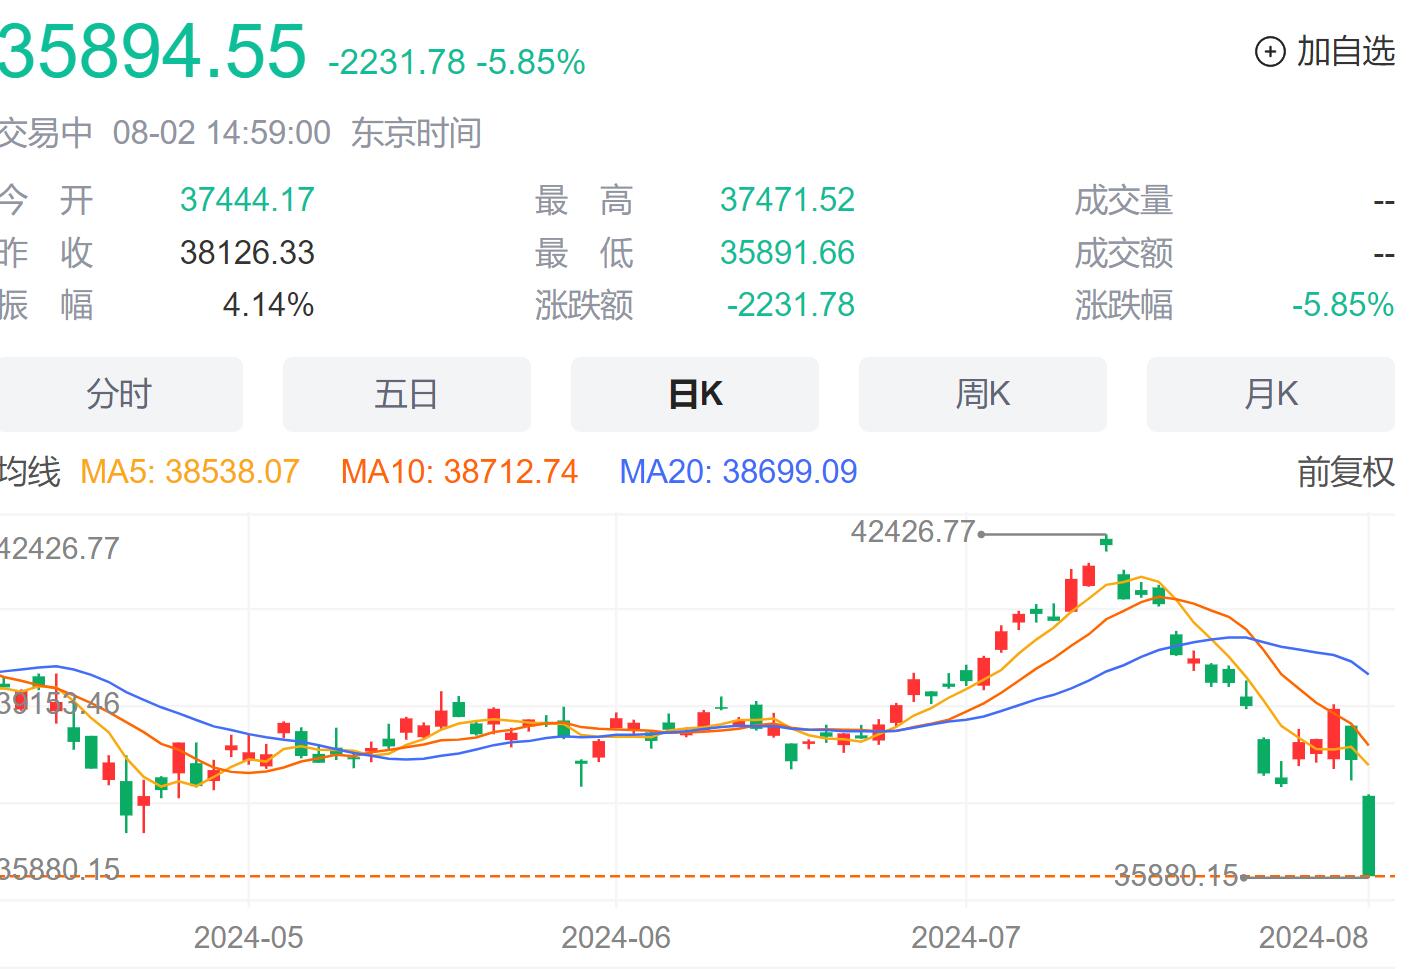
Task: Click the 涨跌额 row value -2231.78
Action: [790, 304]
